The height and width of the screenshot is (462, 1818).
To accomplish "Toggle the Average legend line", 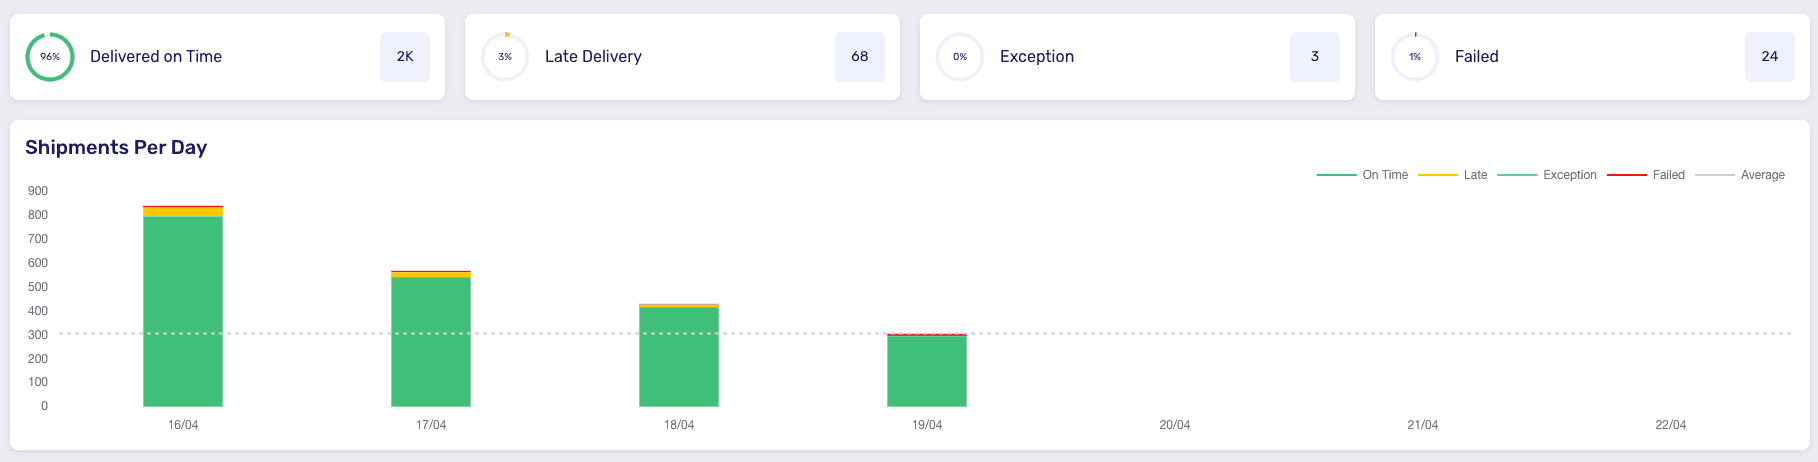I will click(x=1740, y=175).
